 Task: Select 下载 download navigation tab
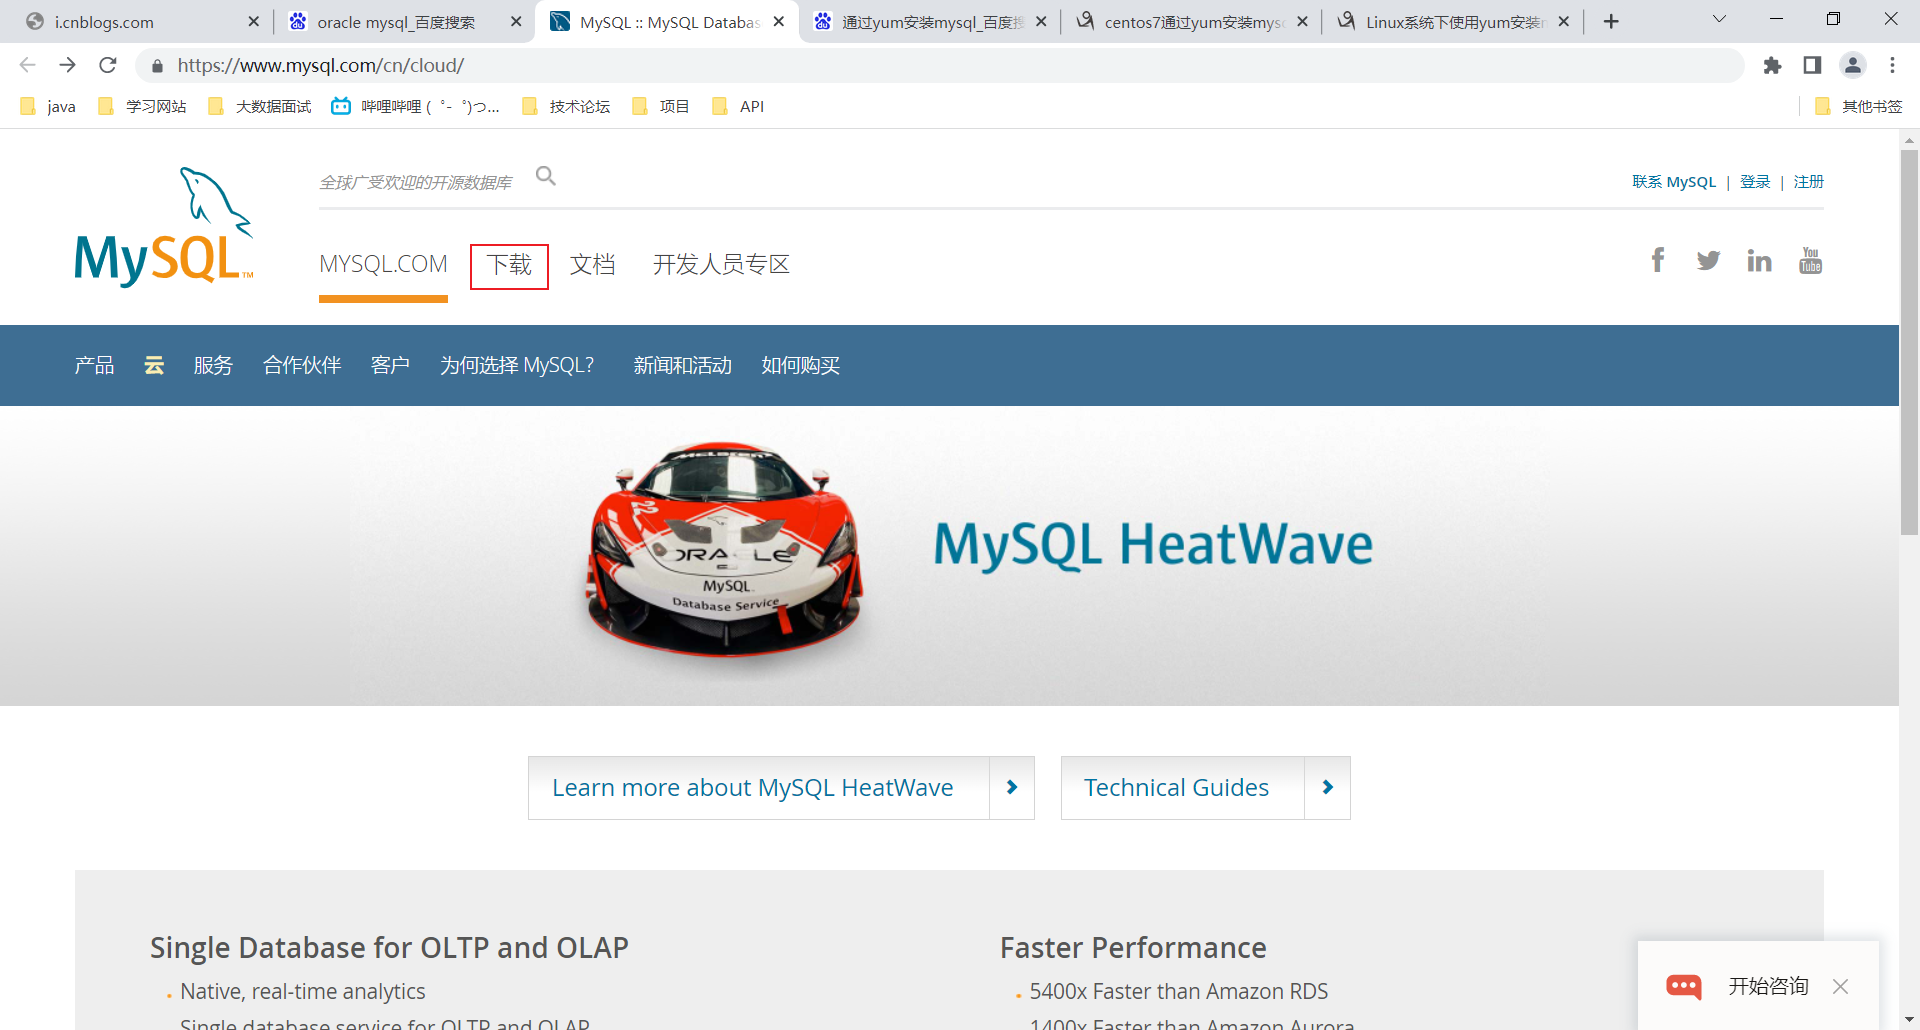tap(509, 265)
